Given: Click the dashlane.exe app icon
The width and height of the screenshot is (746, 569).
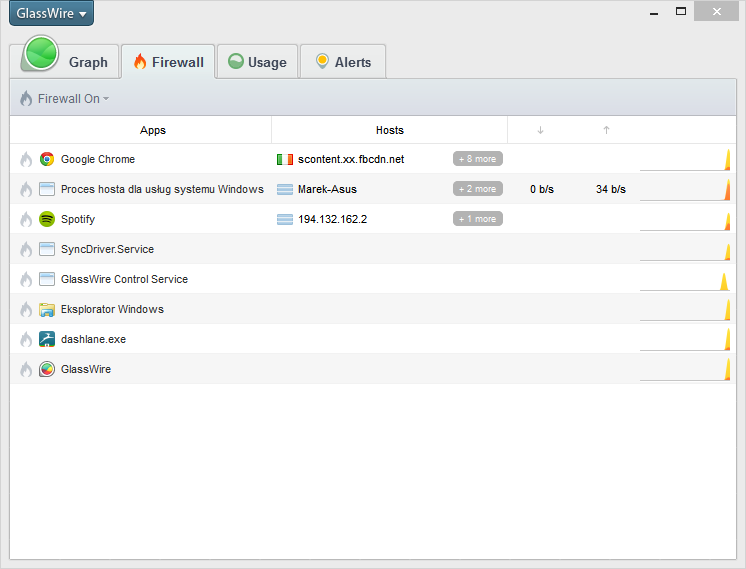Looking at the screenshot, I should click(x=47, y=339).
